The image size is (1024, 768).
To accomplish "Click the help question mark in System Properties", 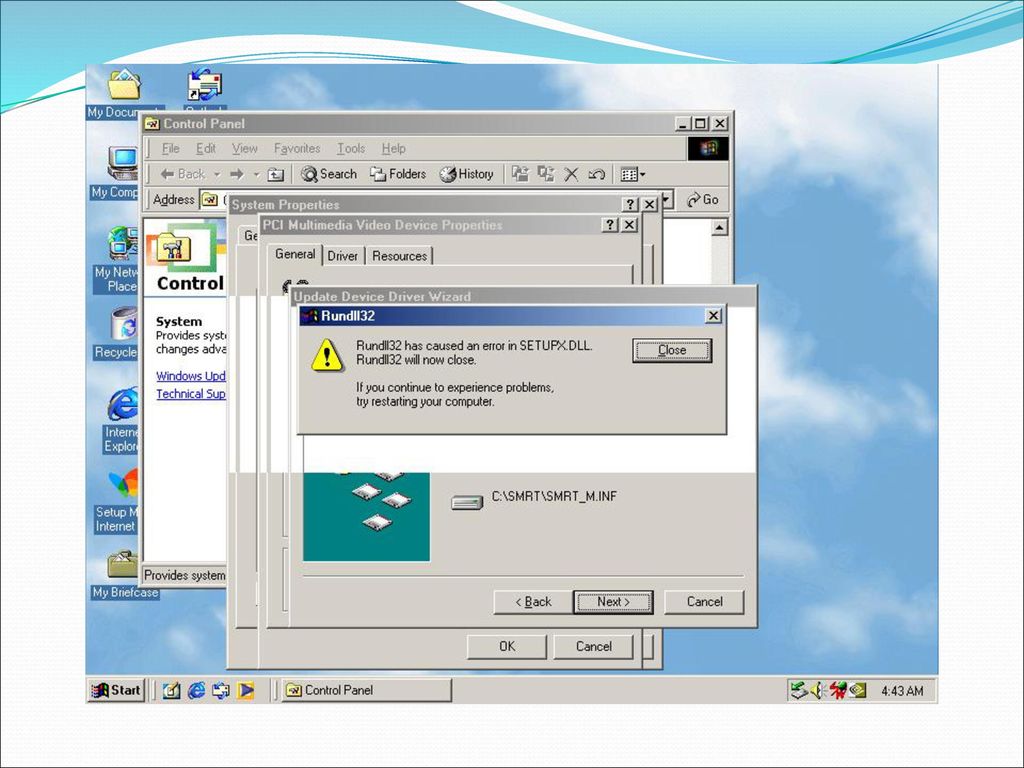I will (x=630, y=204).
